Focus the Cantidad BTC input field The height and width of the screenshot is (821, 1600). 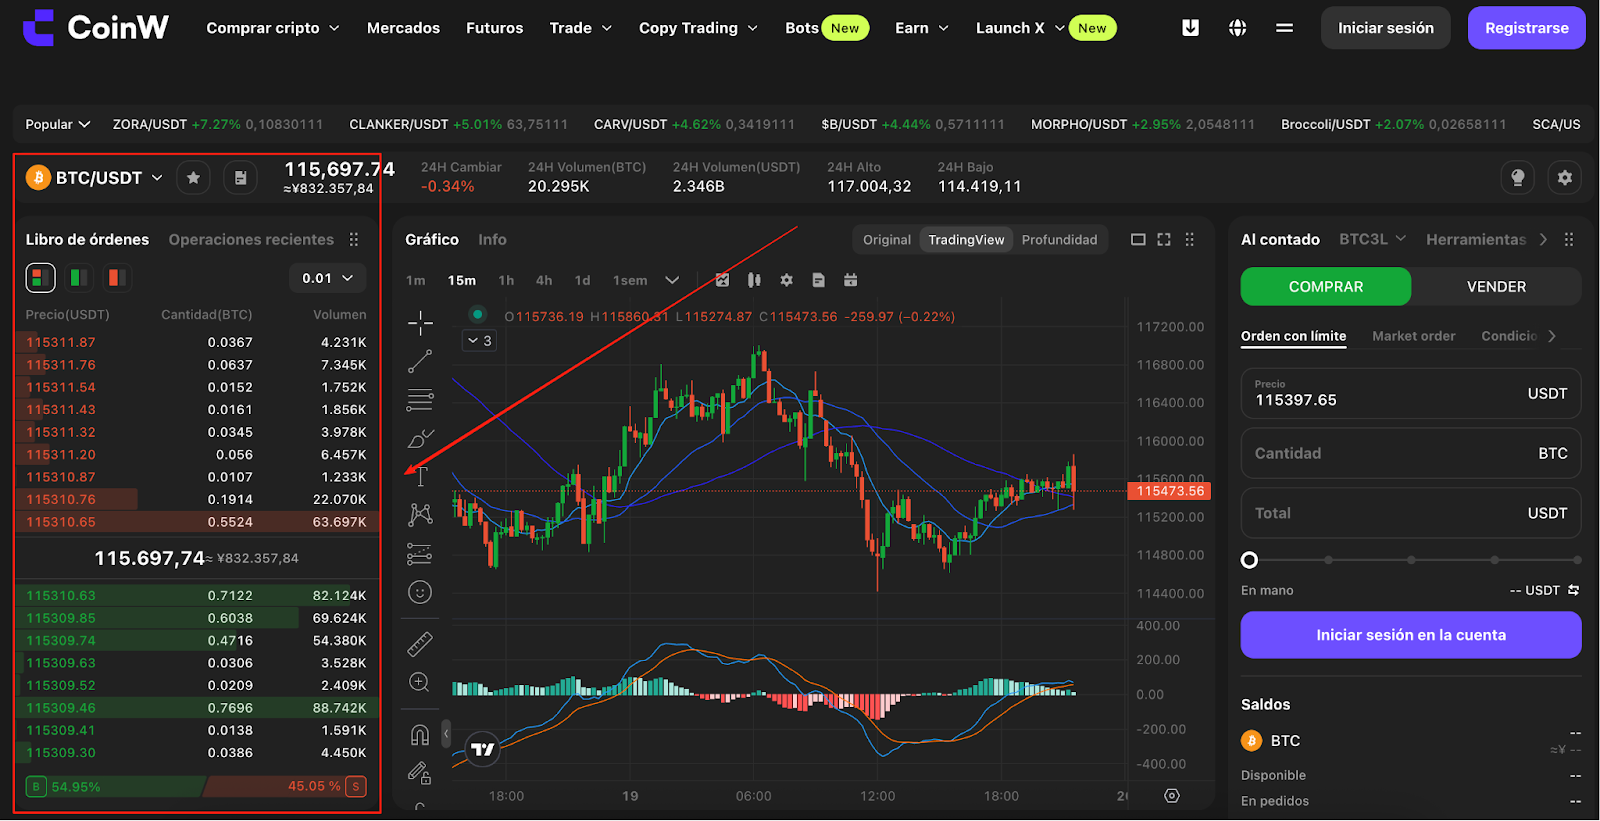[x=1411, y=453]
